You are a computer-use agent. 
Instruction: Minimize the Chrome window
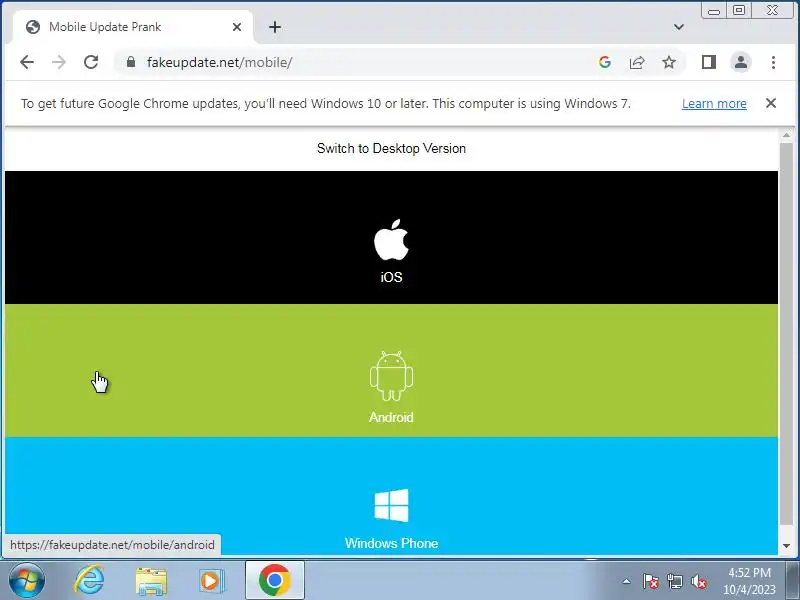coord(714,10)
